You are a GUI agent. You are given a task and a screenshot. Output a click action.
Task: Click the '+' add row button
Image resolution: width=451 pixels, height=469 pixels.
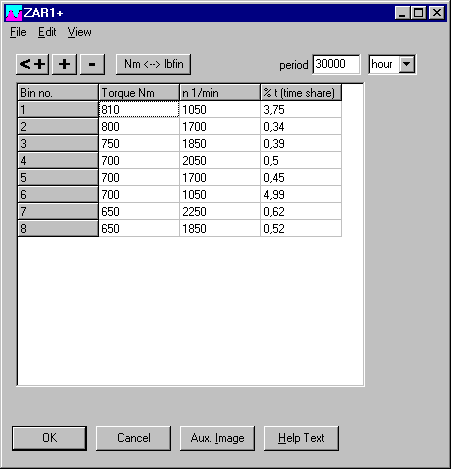pos(64,64)
